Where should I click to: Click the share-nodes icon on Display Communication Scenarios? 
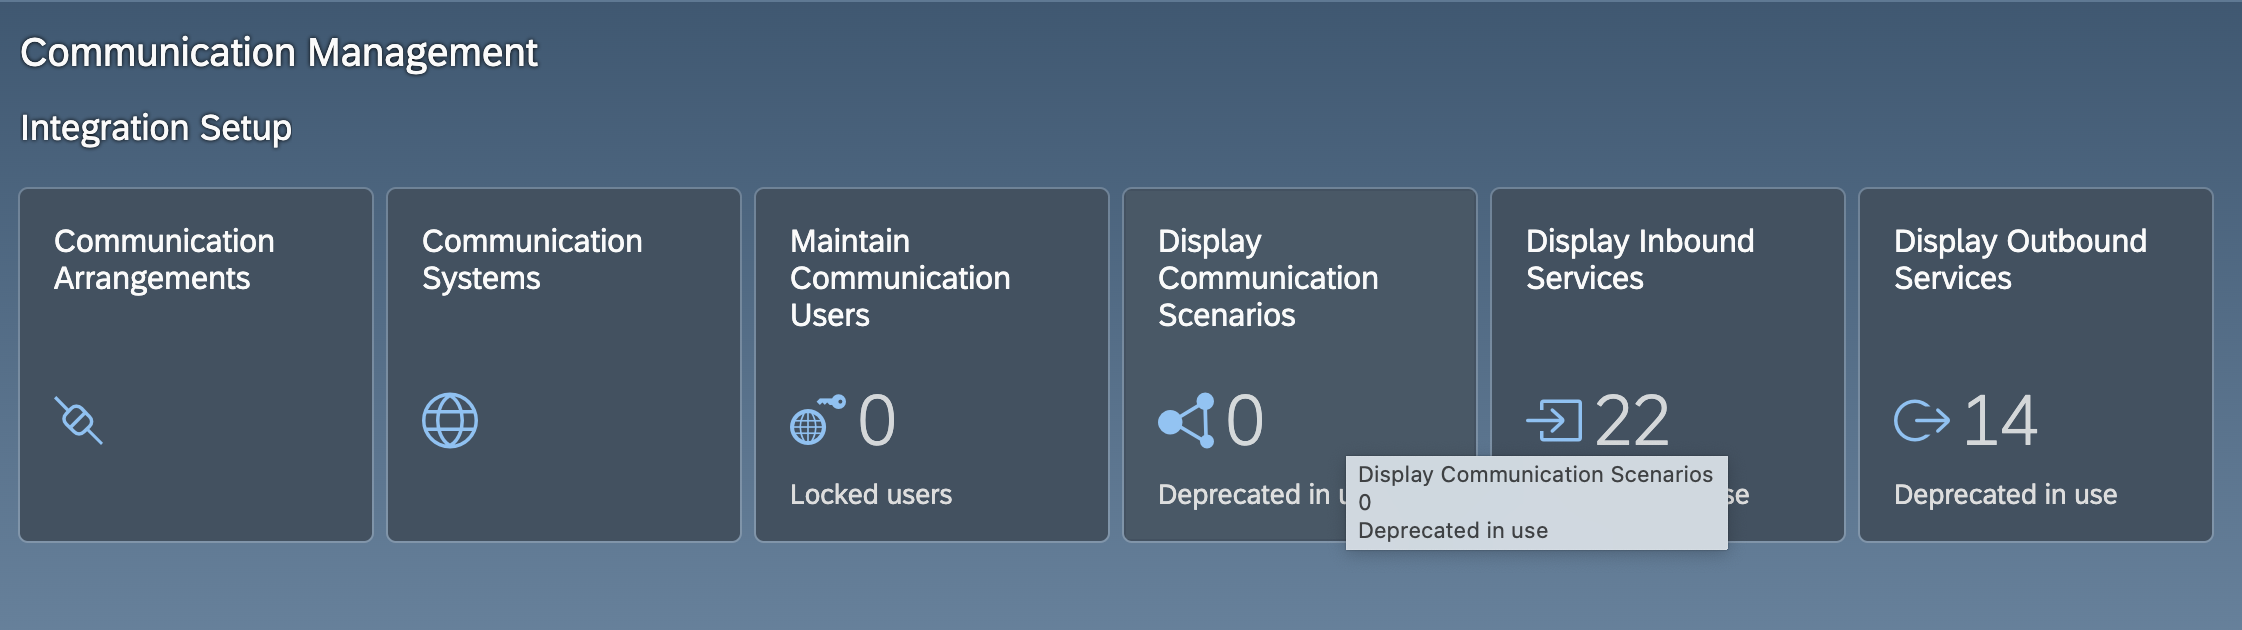point(1186,420)
